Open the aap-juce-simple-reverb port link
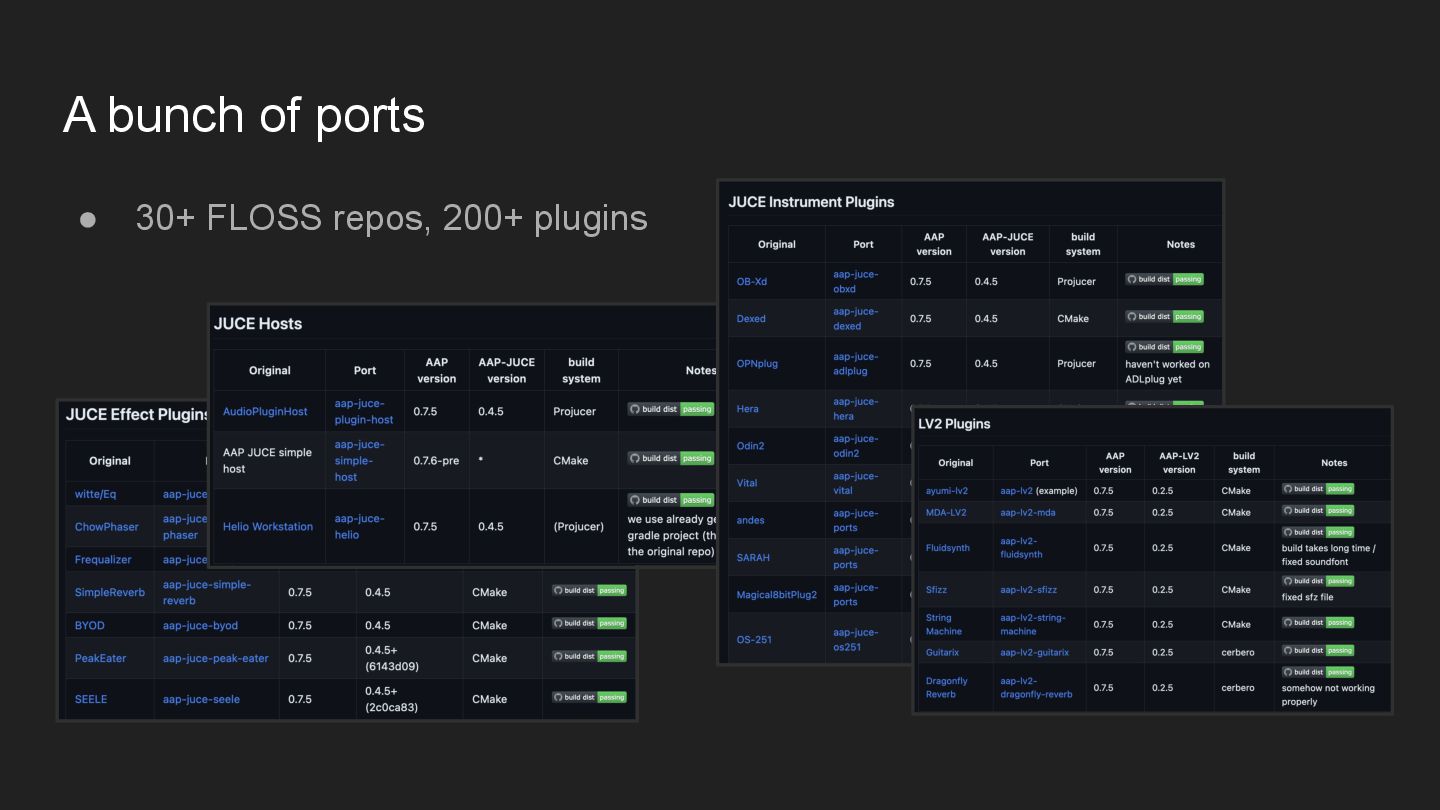This screenshot has width=1440, height=810. pos(207,592)
